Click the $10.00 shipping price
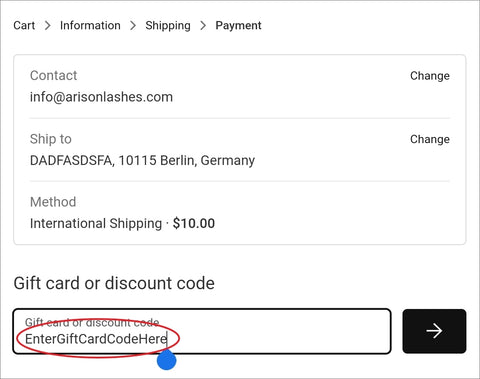Image resolution: width=480 pixels, height=379 pixels. coord(194,223)
